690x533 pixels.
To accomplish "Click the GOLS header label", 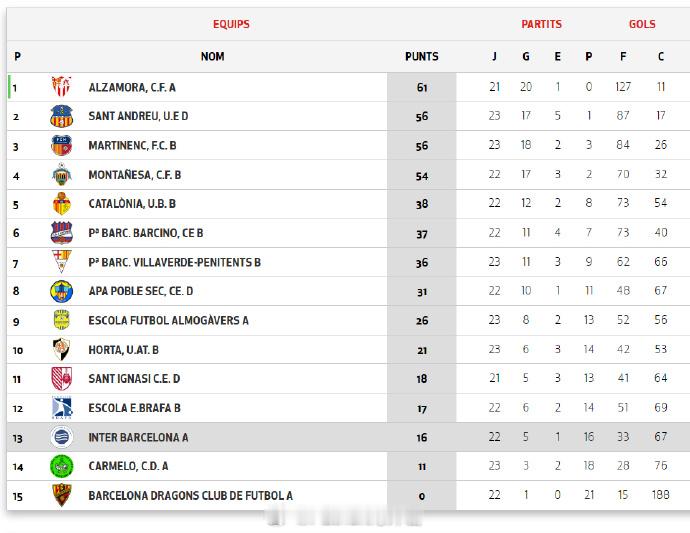I will 642,24.
